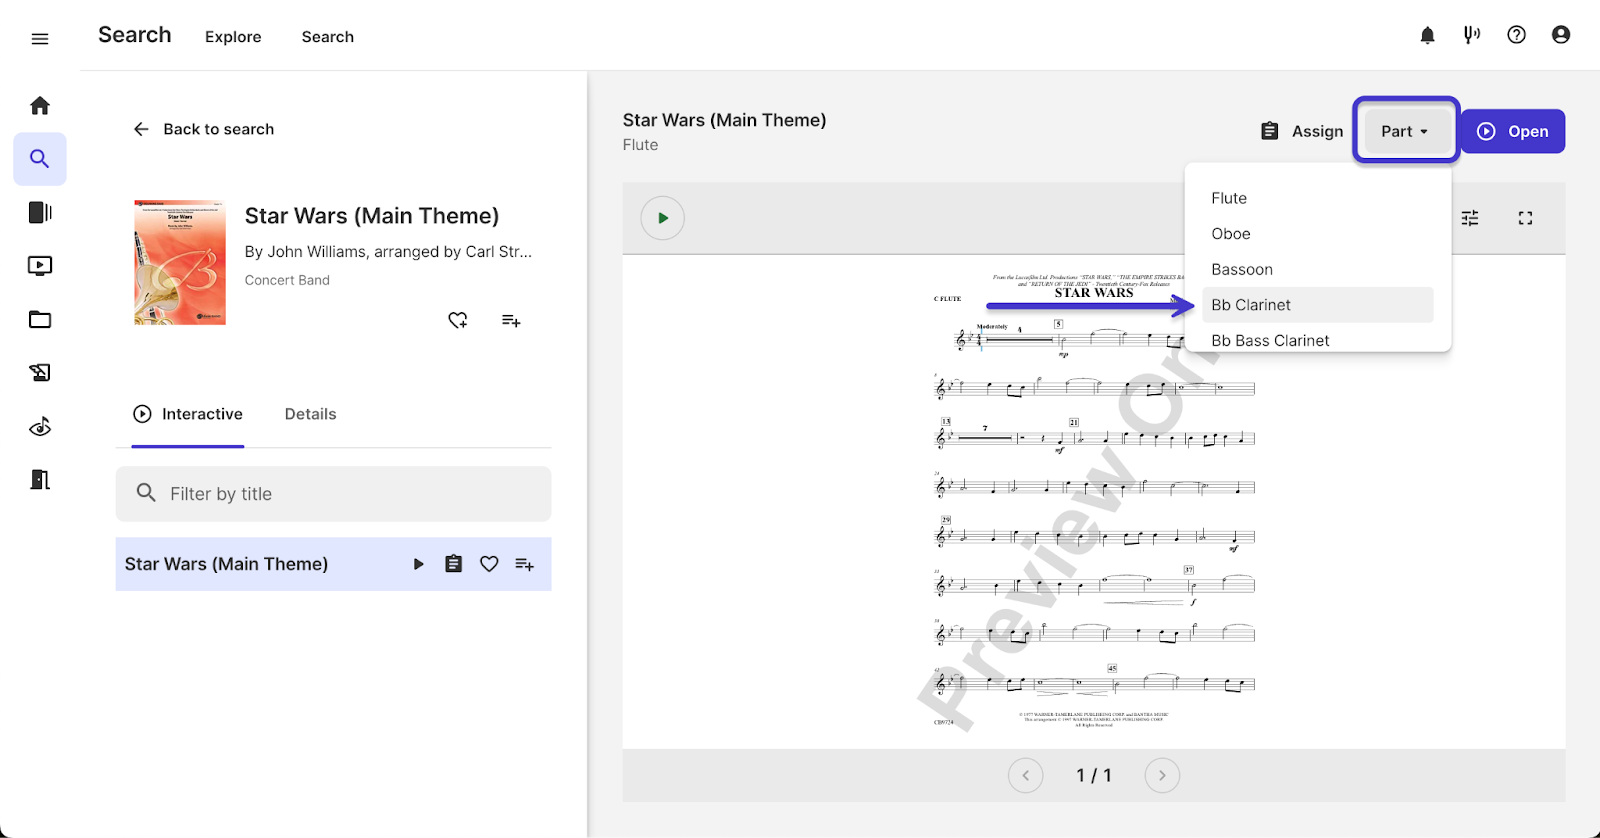Open the tuner icon
The height and width of the screenshot is (838, 1600).
1472,35
